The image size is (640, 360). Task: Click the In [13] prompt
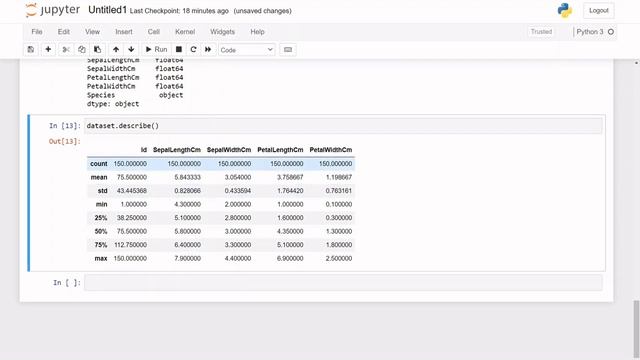(64, 126)
